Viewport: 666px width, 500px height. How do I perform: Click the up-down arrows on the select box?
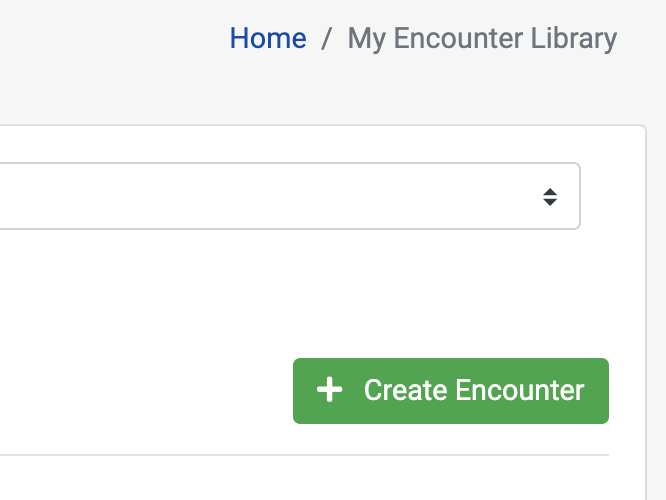coord(550,197)
